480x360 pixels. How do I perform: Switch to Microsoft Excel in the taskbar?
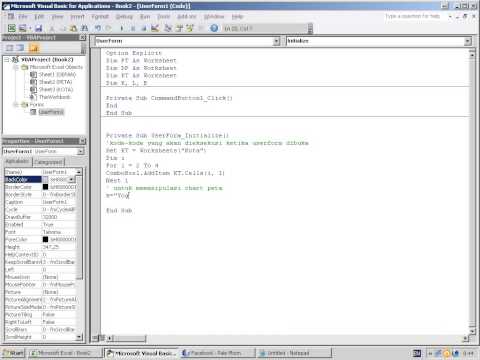tap(65, 353)
